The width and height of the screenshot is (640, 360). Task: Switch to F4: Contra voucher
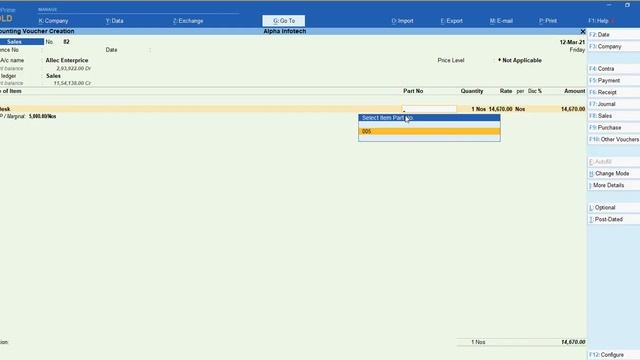pos(613,69)
